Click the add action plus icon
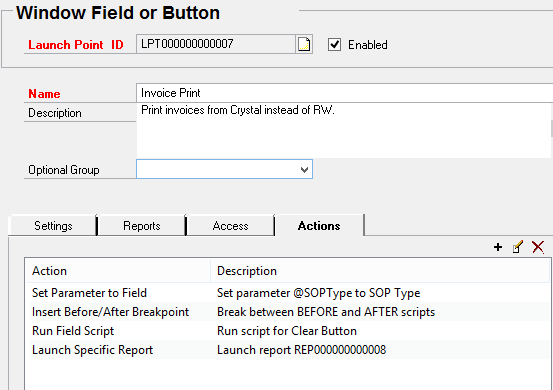Screen dimensions: 553x390 [498, 247]
